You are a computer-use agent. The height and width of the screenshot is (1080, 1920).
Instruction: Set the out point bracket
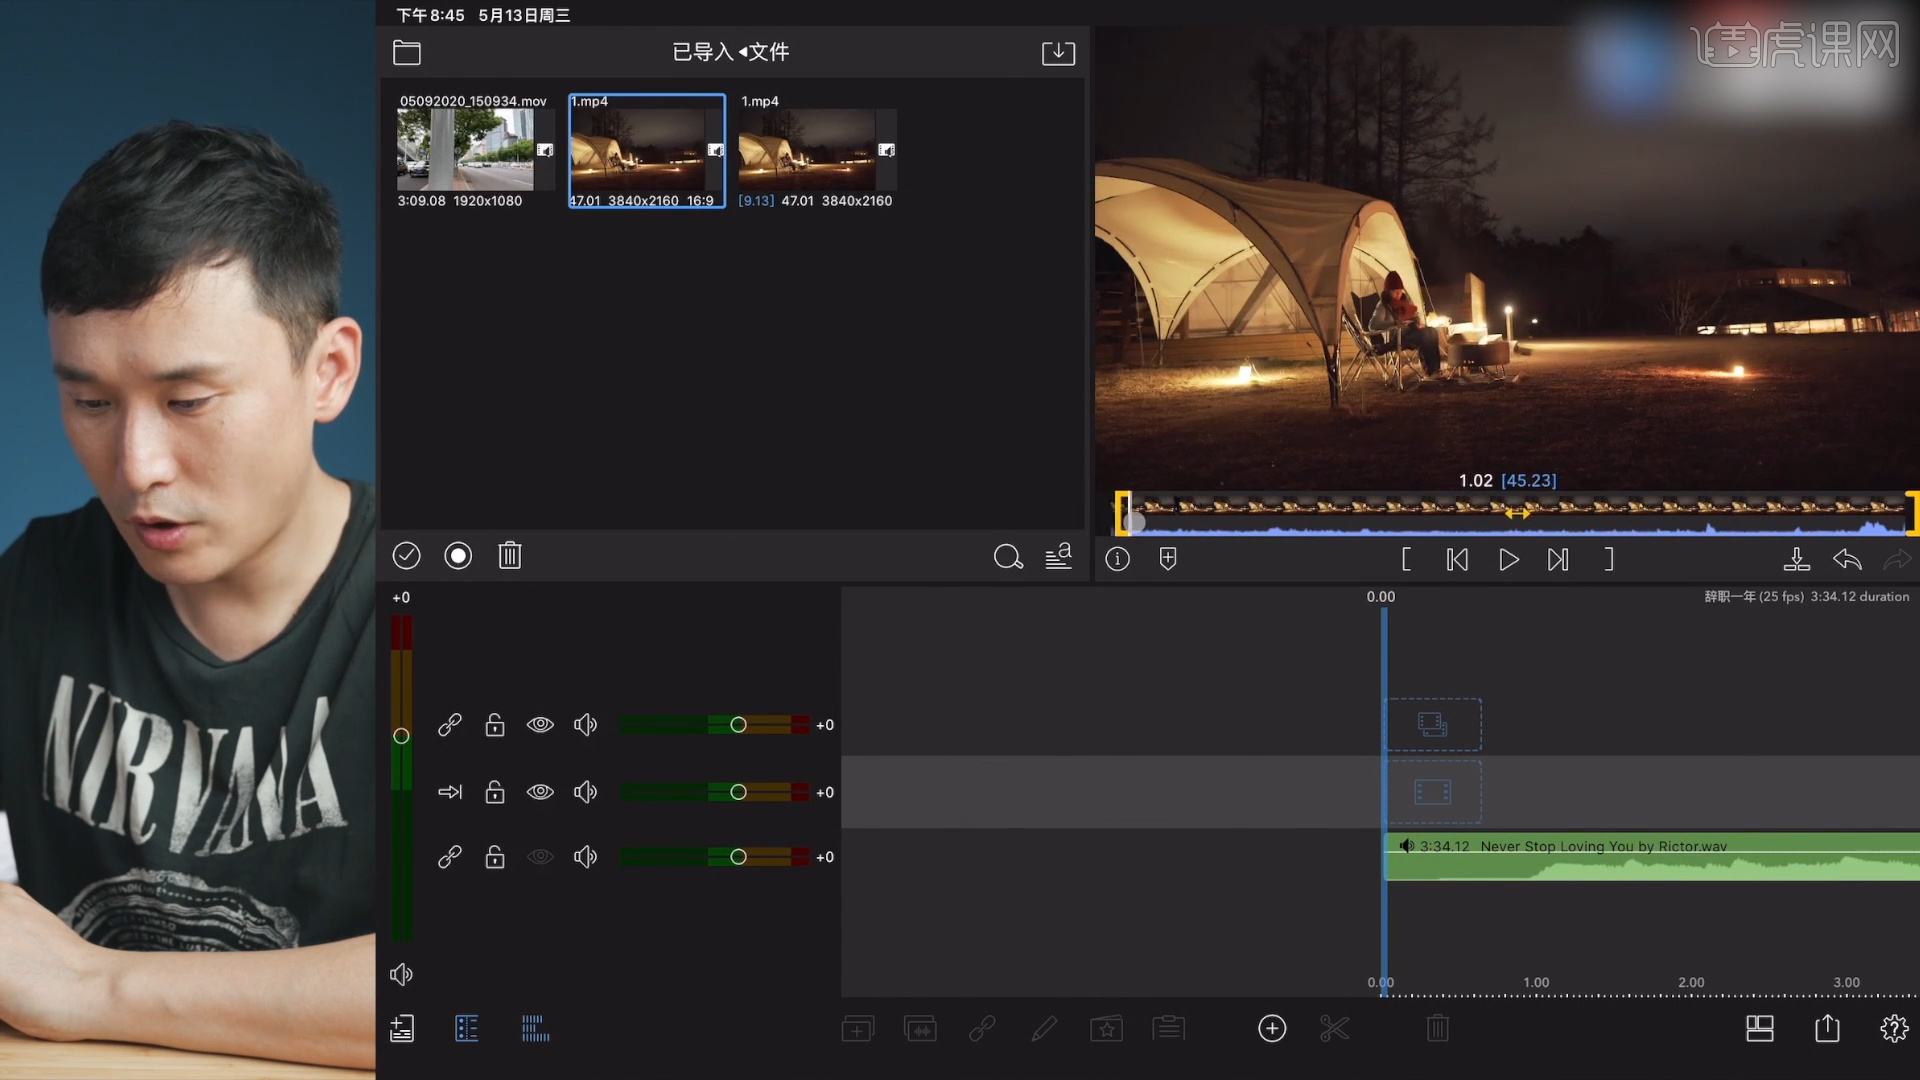[x=1609, y=559]
